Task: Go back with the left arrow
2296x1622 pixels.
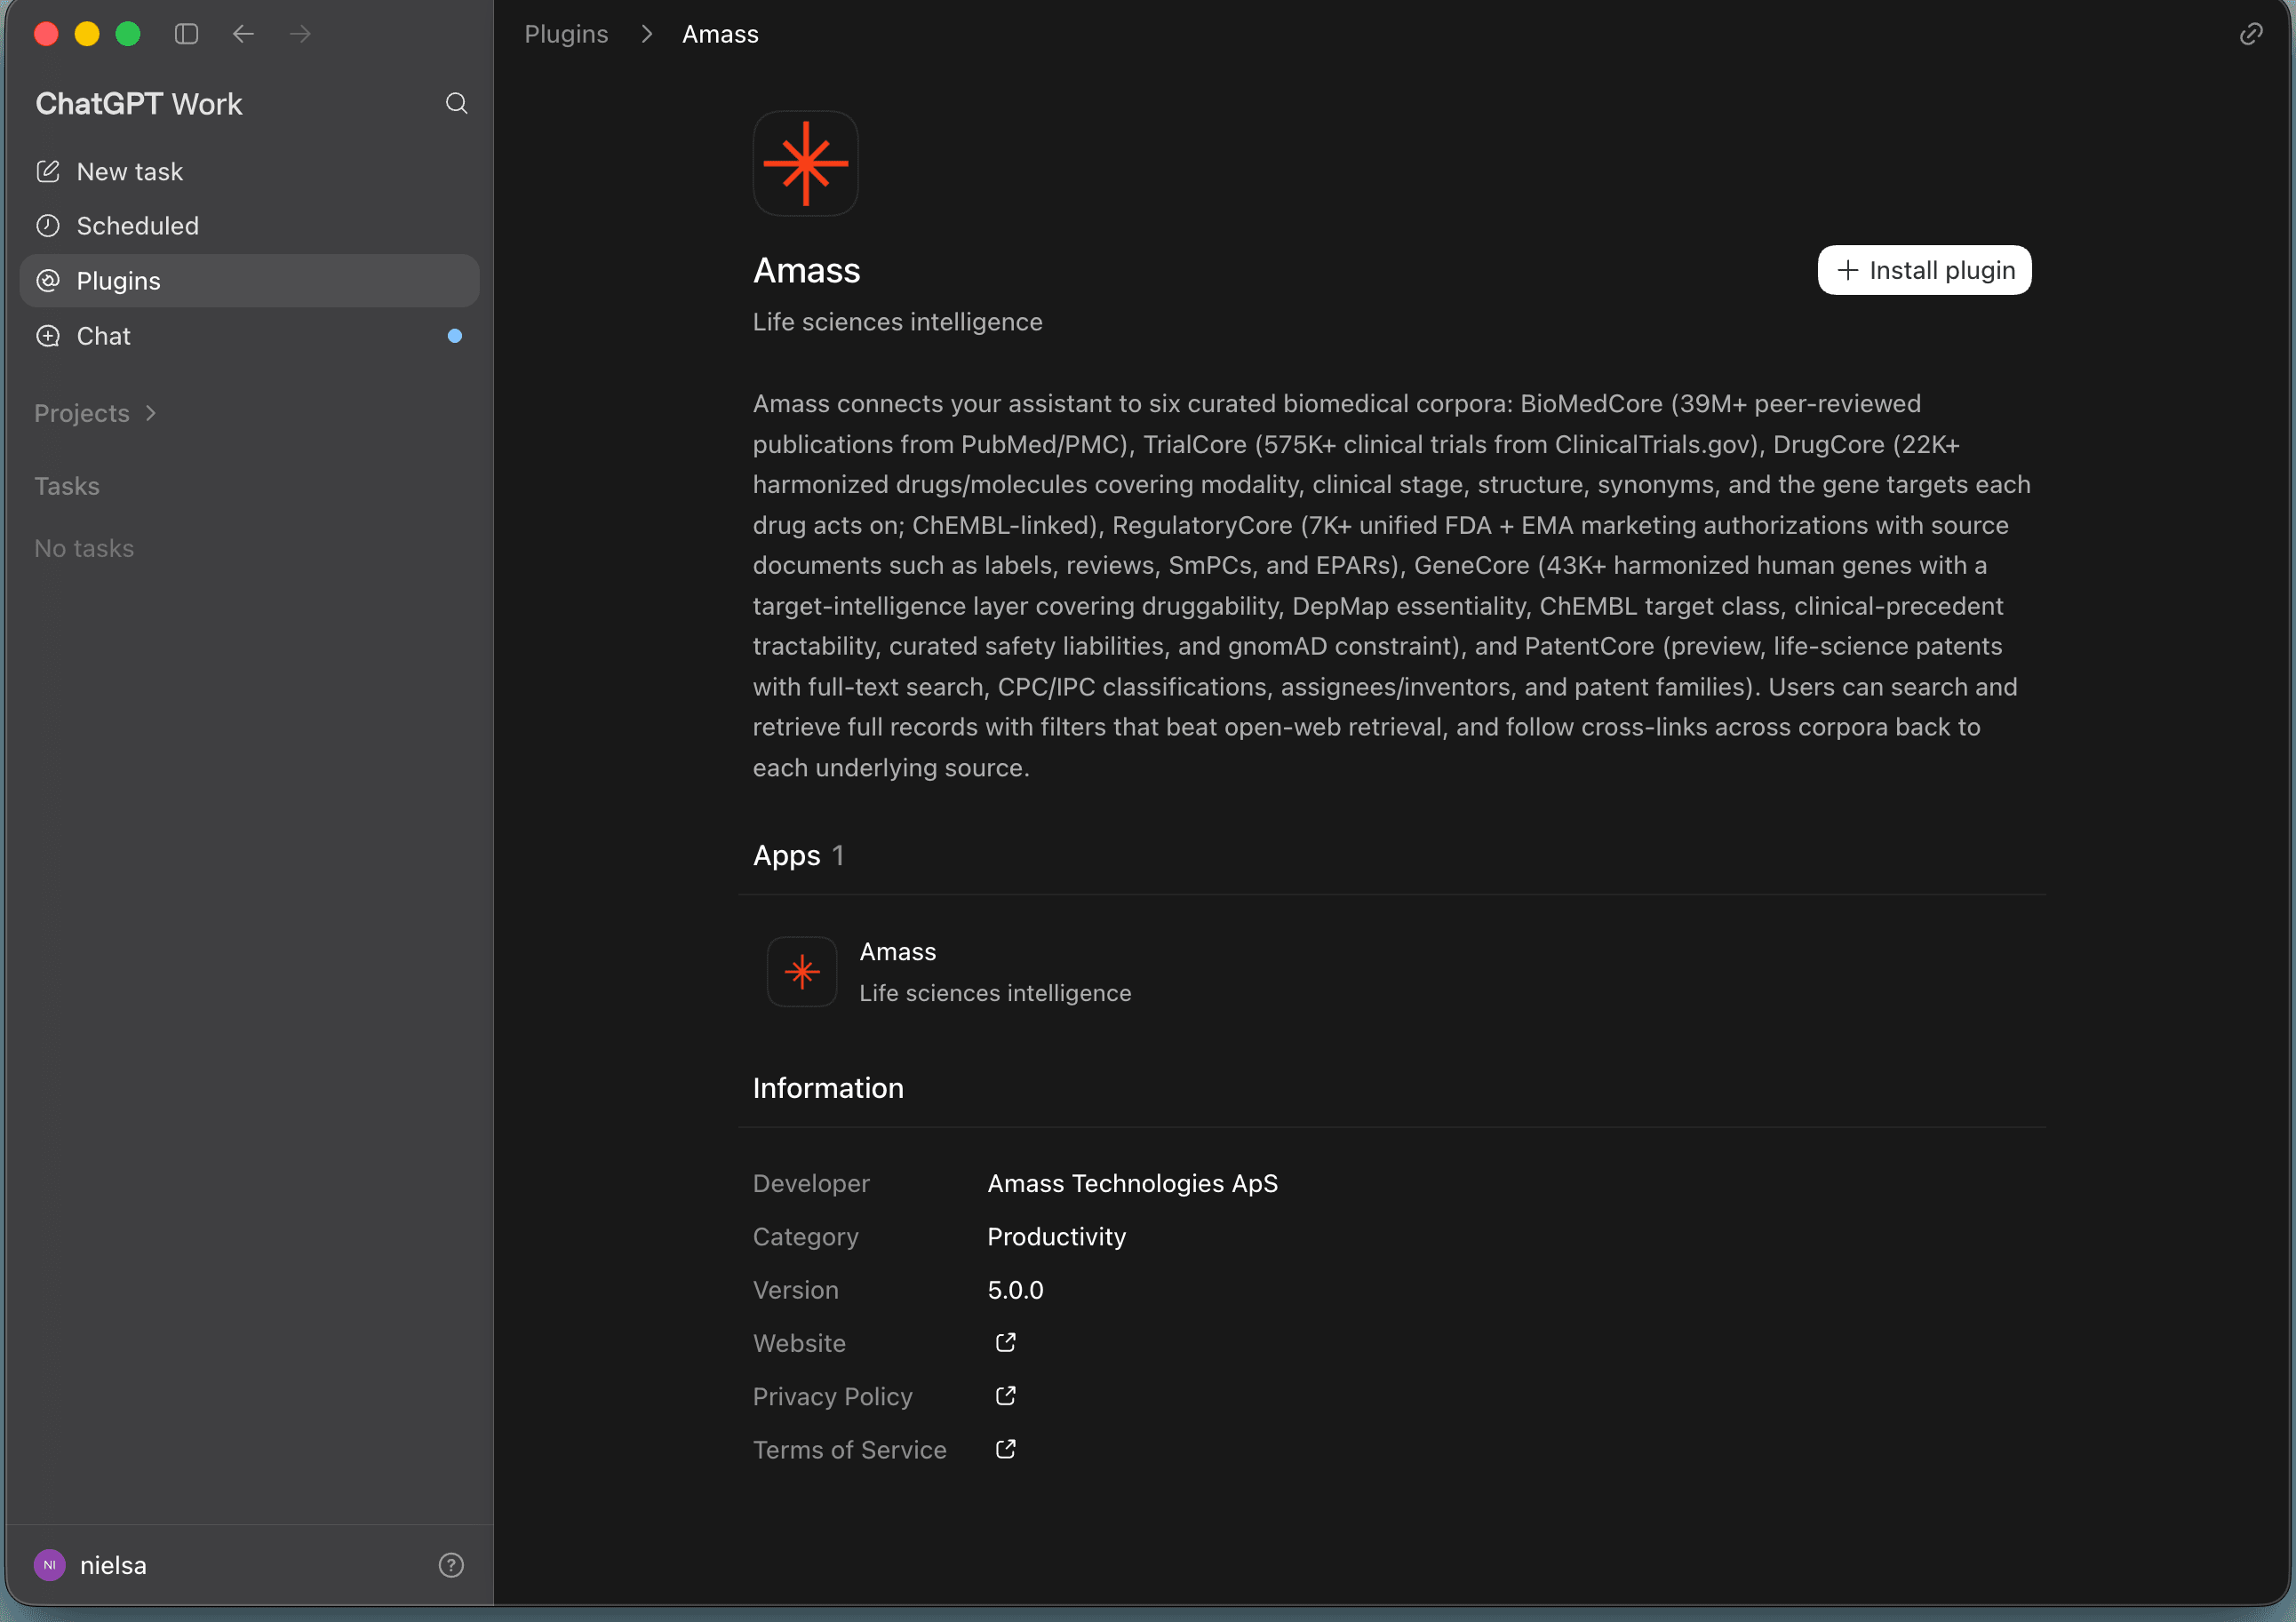Action: pyautogui.click(x=243, y=34)
